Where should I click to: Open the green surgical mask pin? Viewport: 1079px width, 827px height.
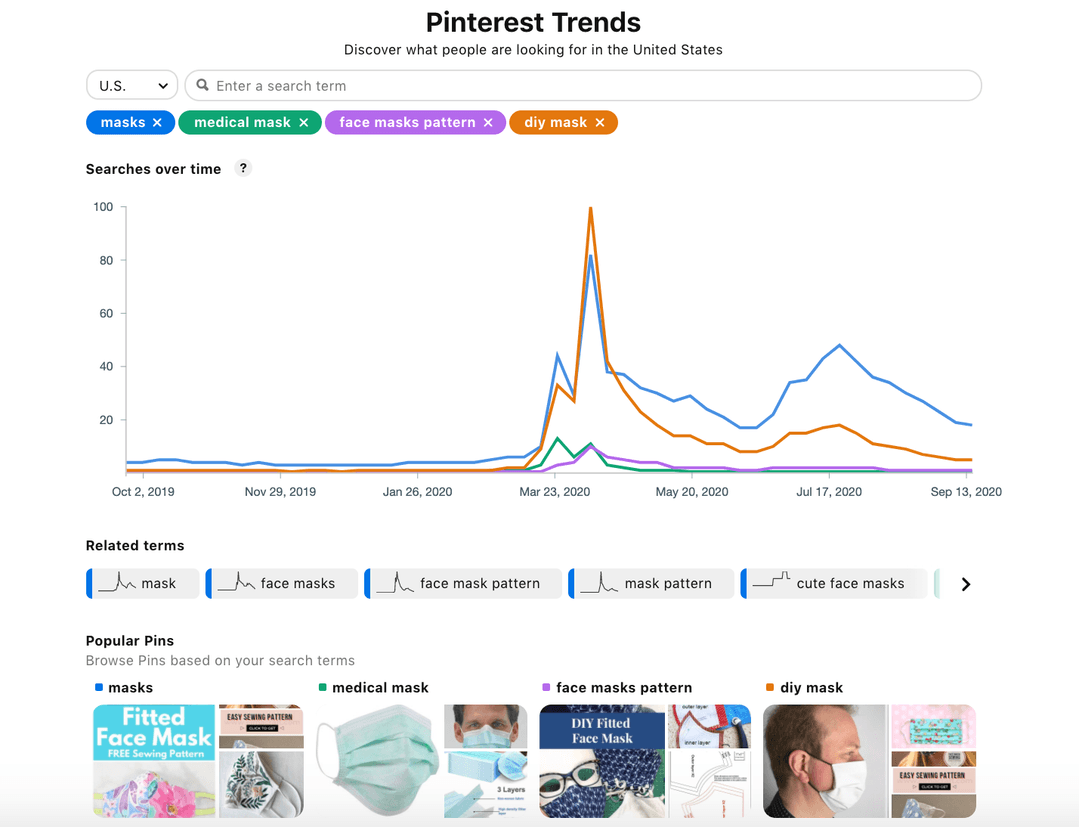pos(378,760)
